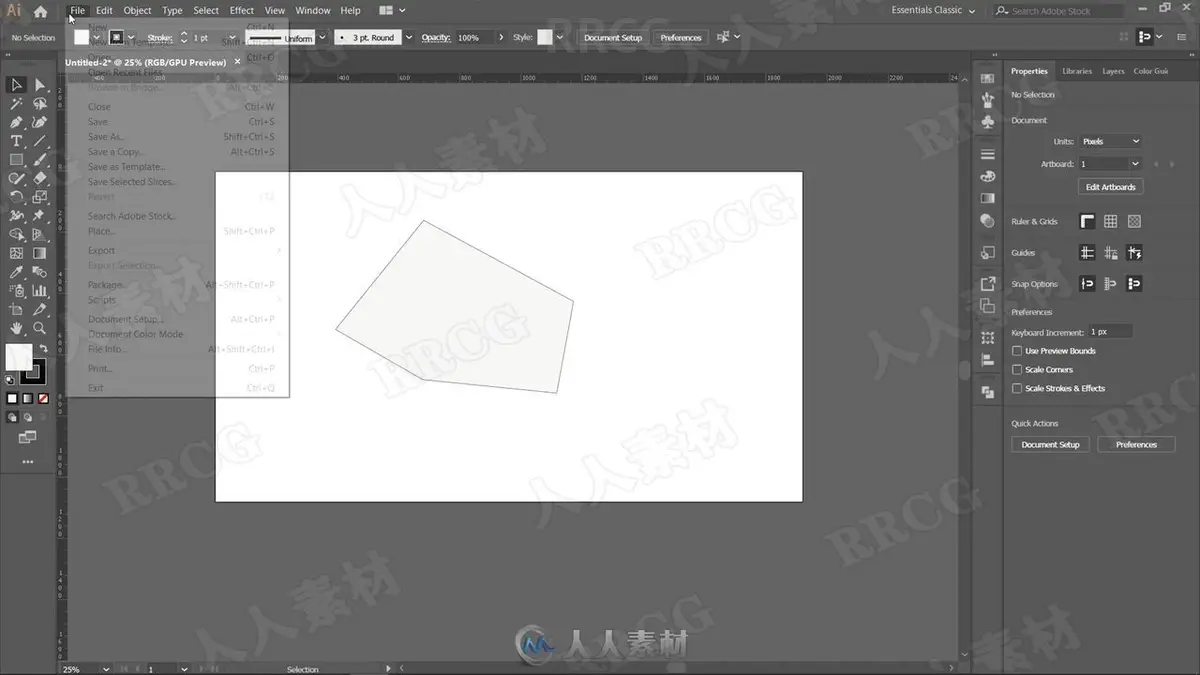1200x675 pixels.
Task: Open the Units dropdown set to Pixels
Action: click(1110, 142)
